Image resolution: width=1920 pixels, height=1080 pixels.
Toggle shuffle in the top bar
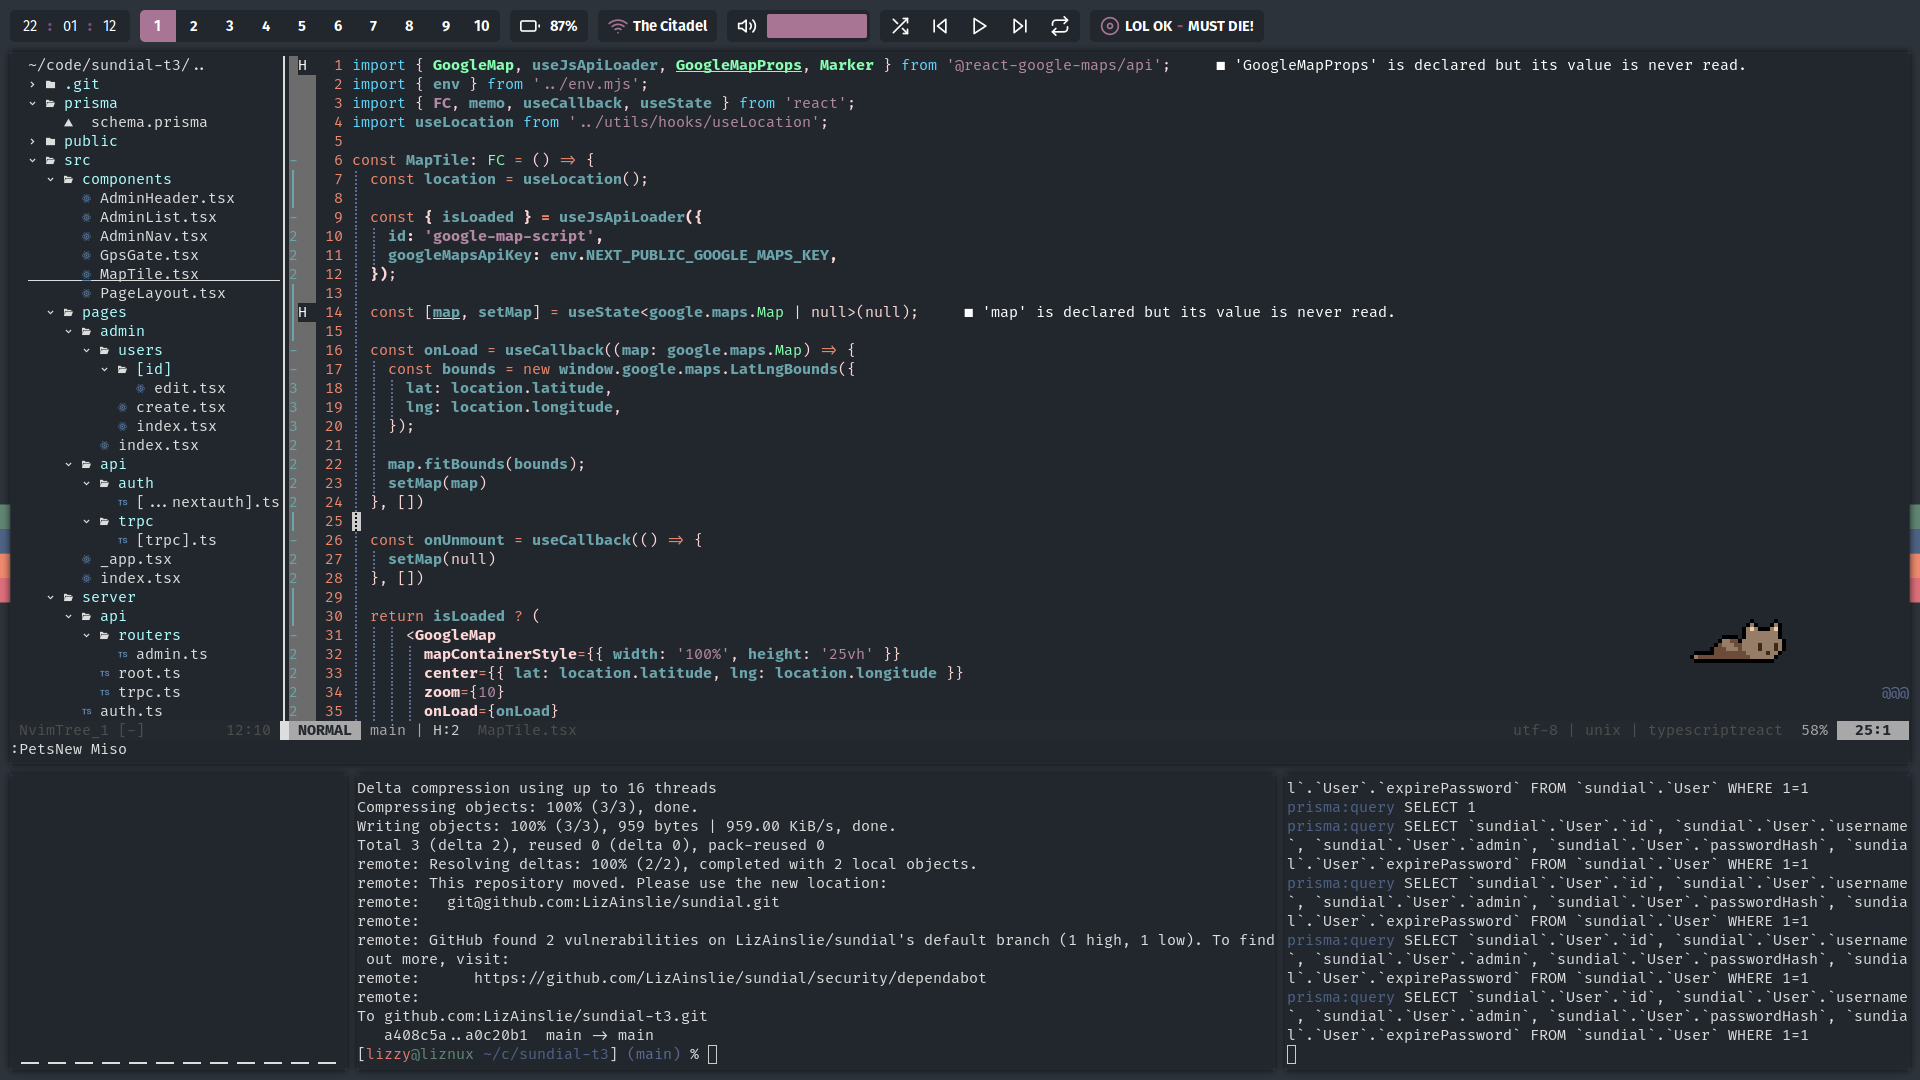coord(900,26)
